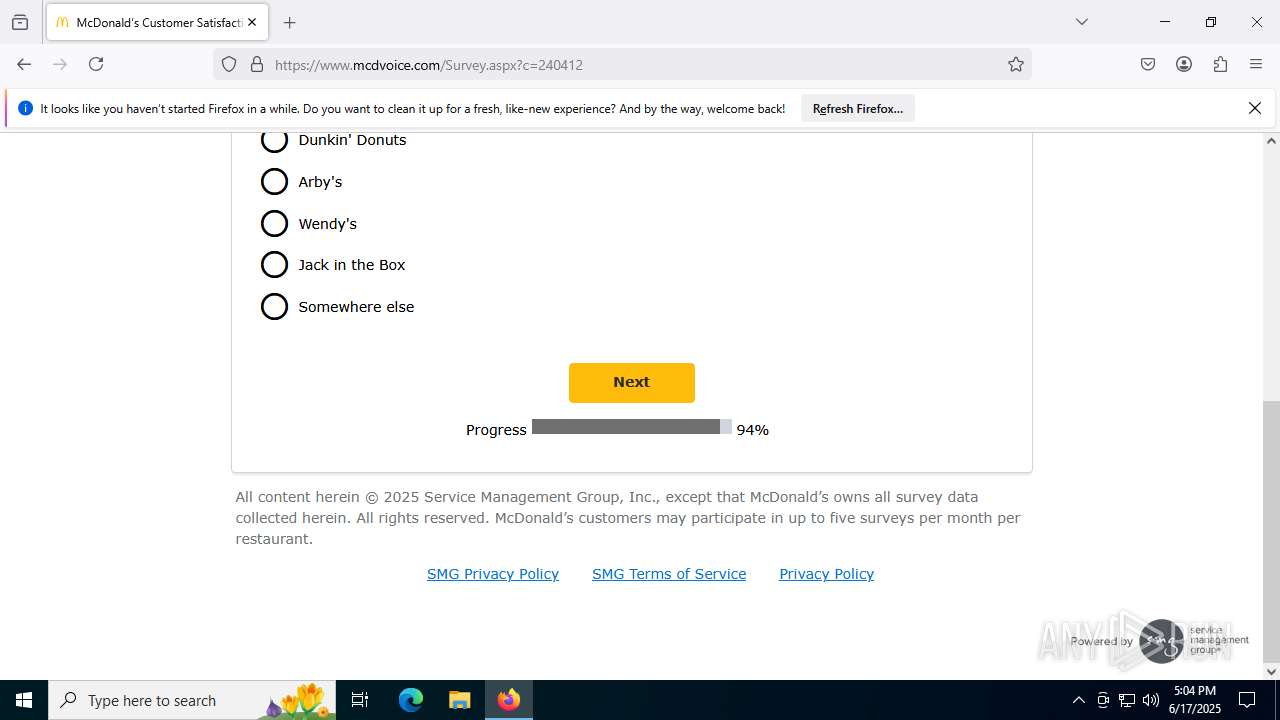This screenshot has width=1280, height=720.
Task: Reload the current survey page
Action: pyautogui.click(x=96, y=64)
